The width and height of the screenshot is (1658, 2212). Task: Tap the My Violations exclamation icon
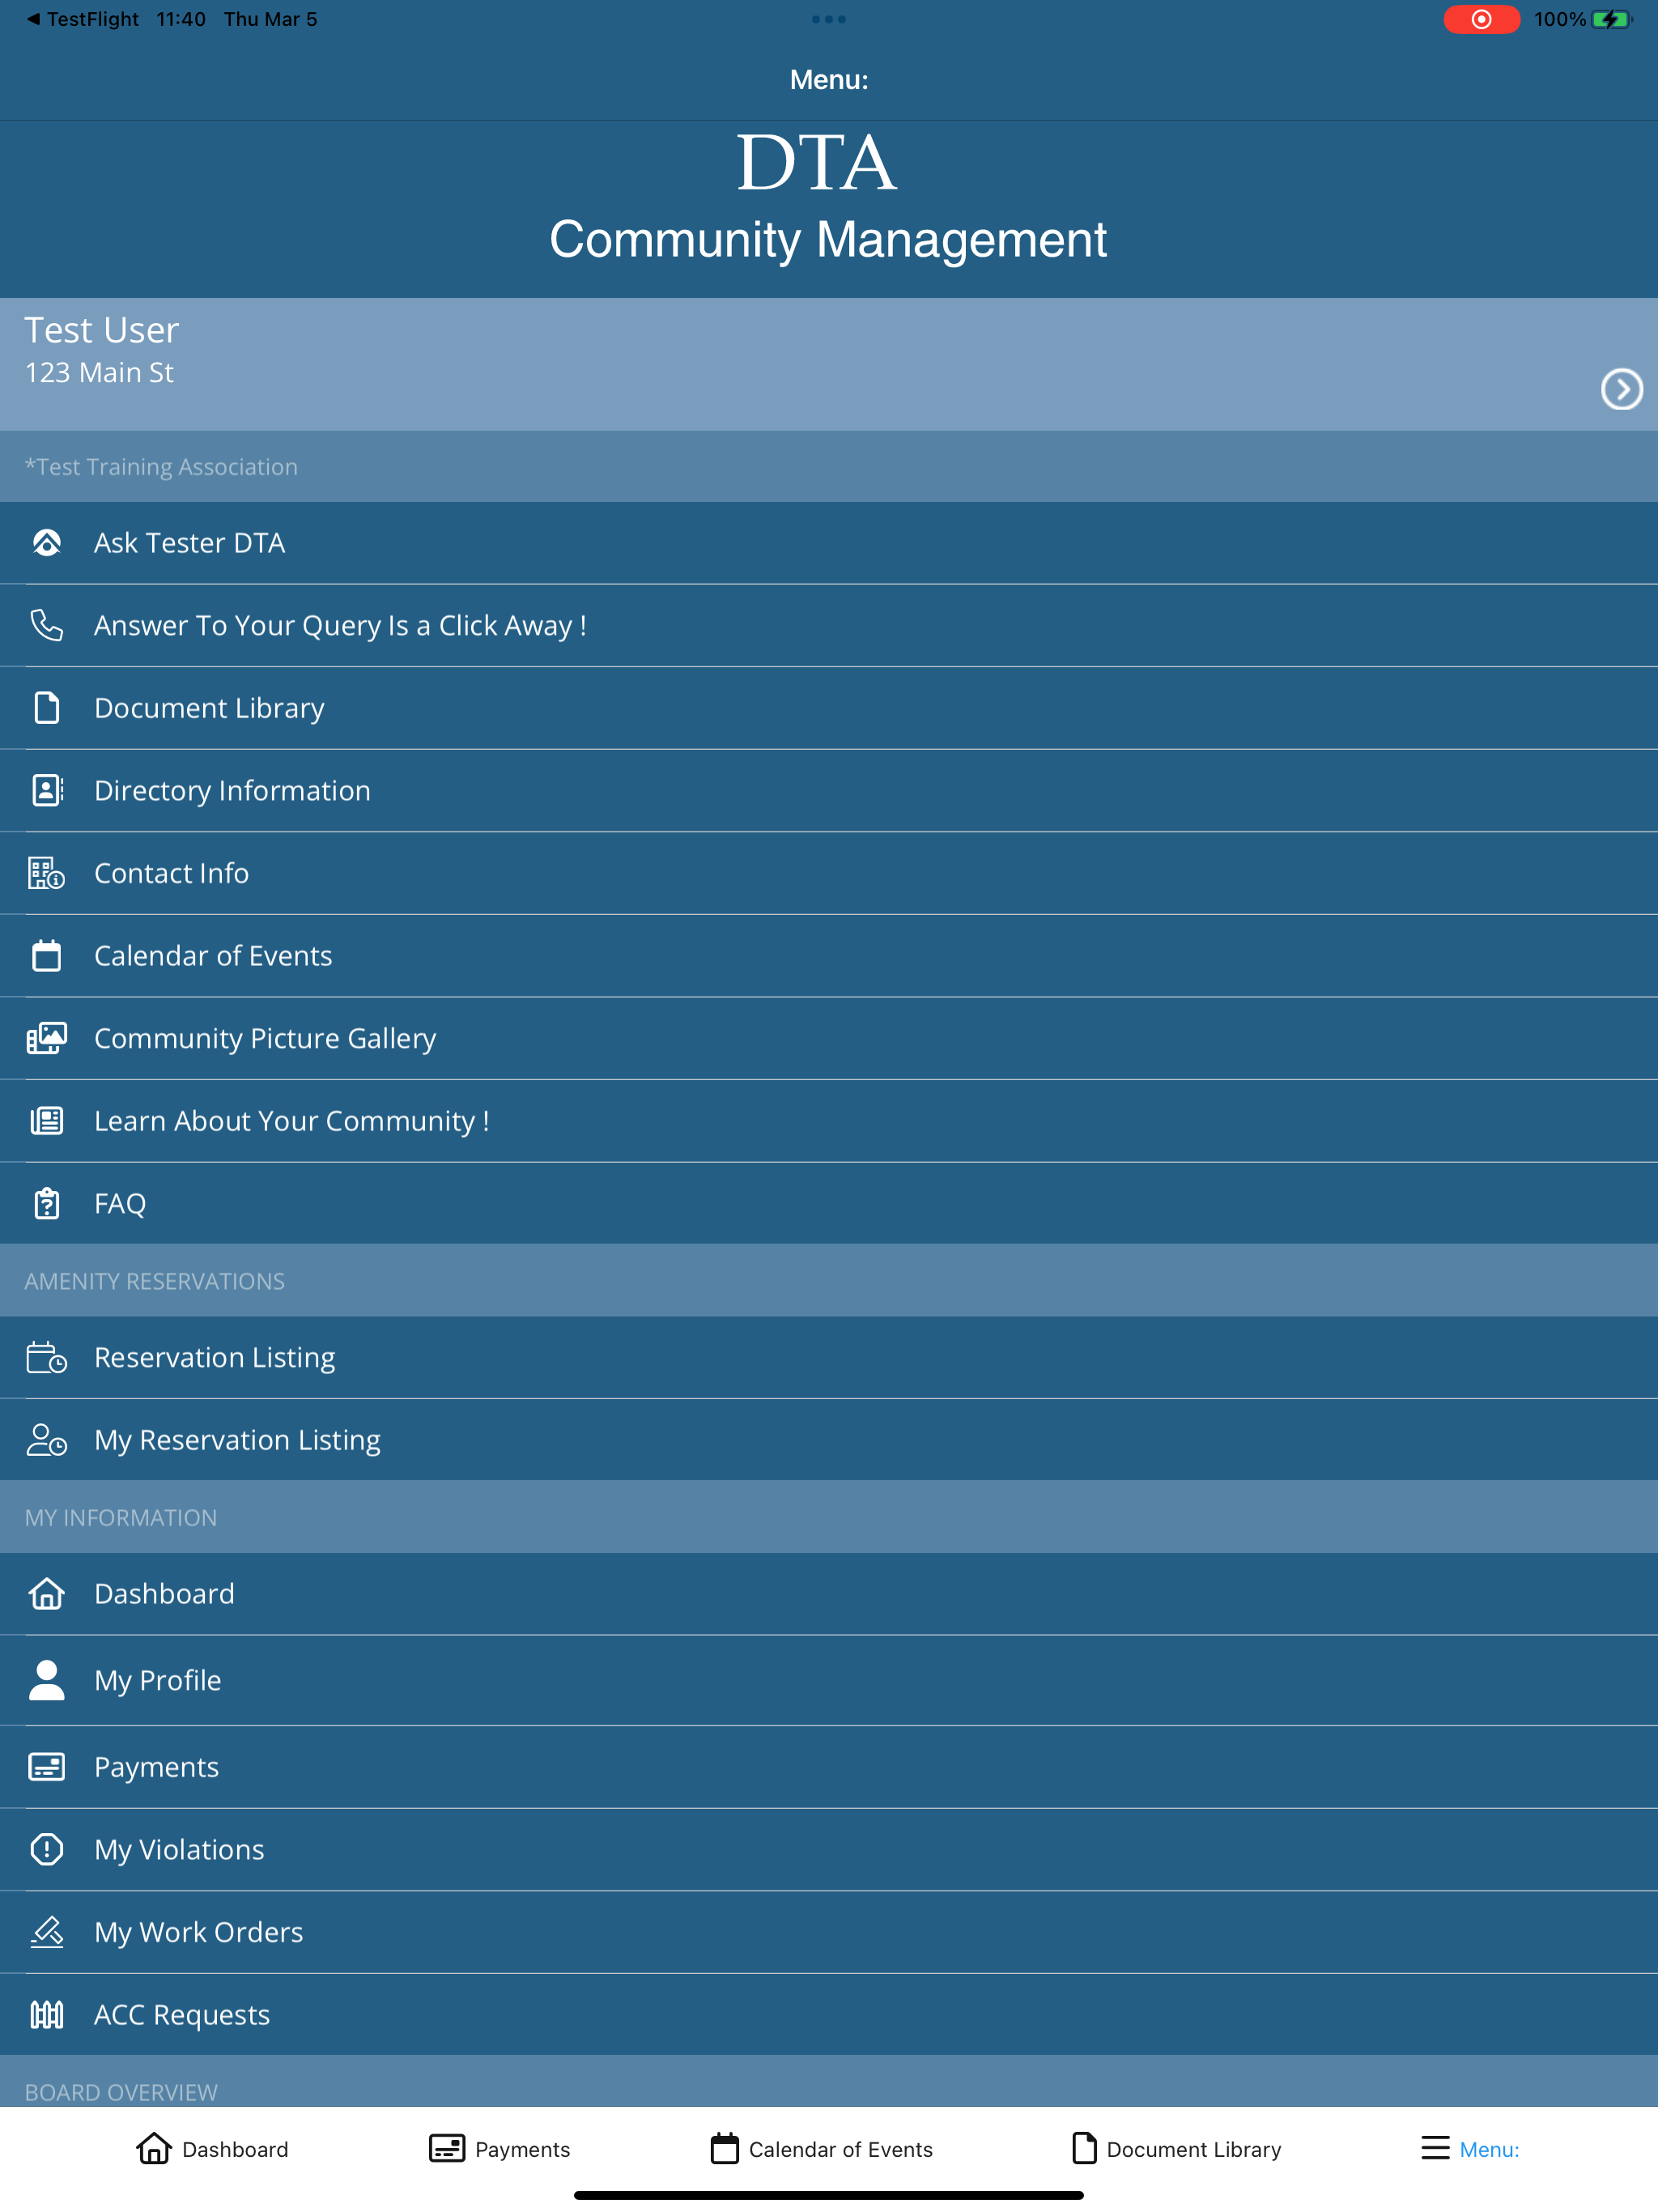[47, 1849]
